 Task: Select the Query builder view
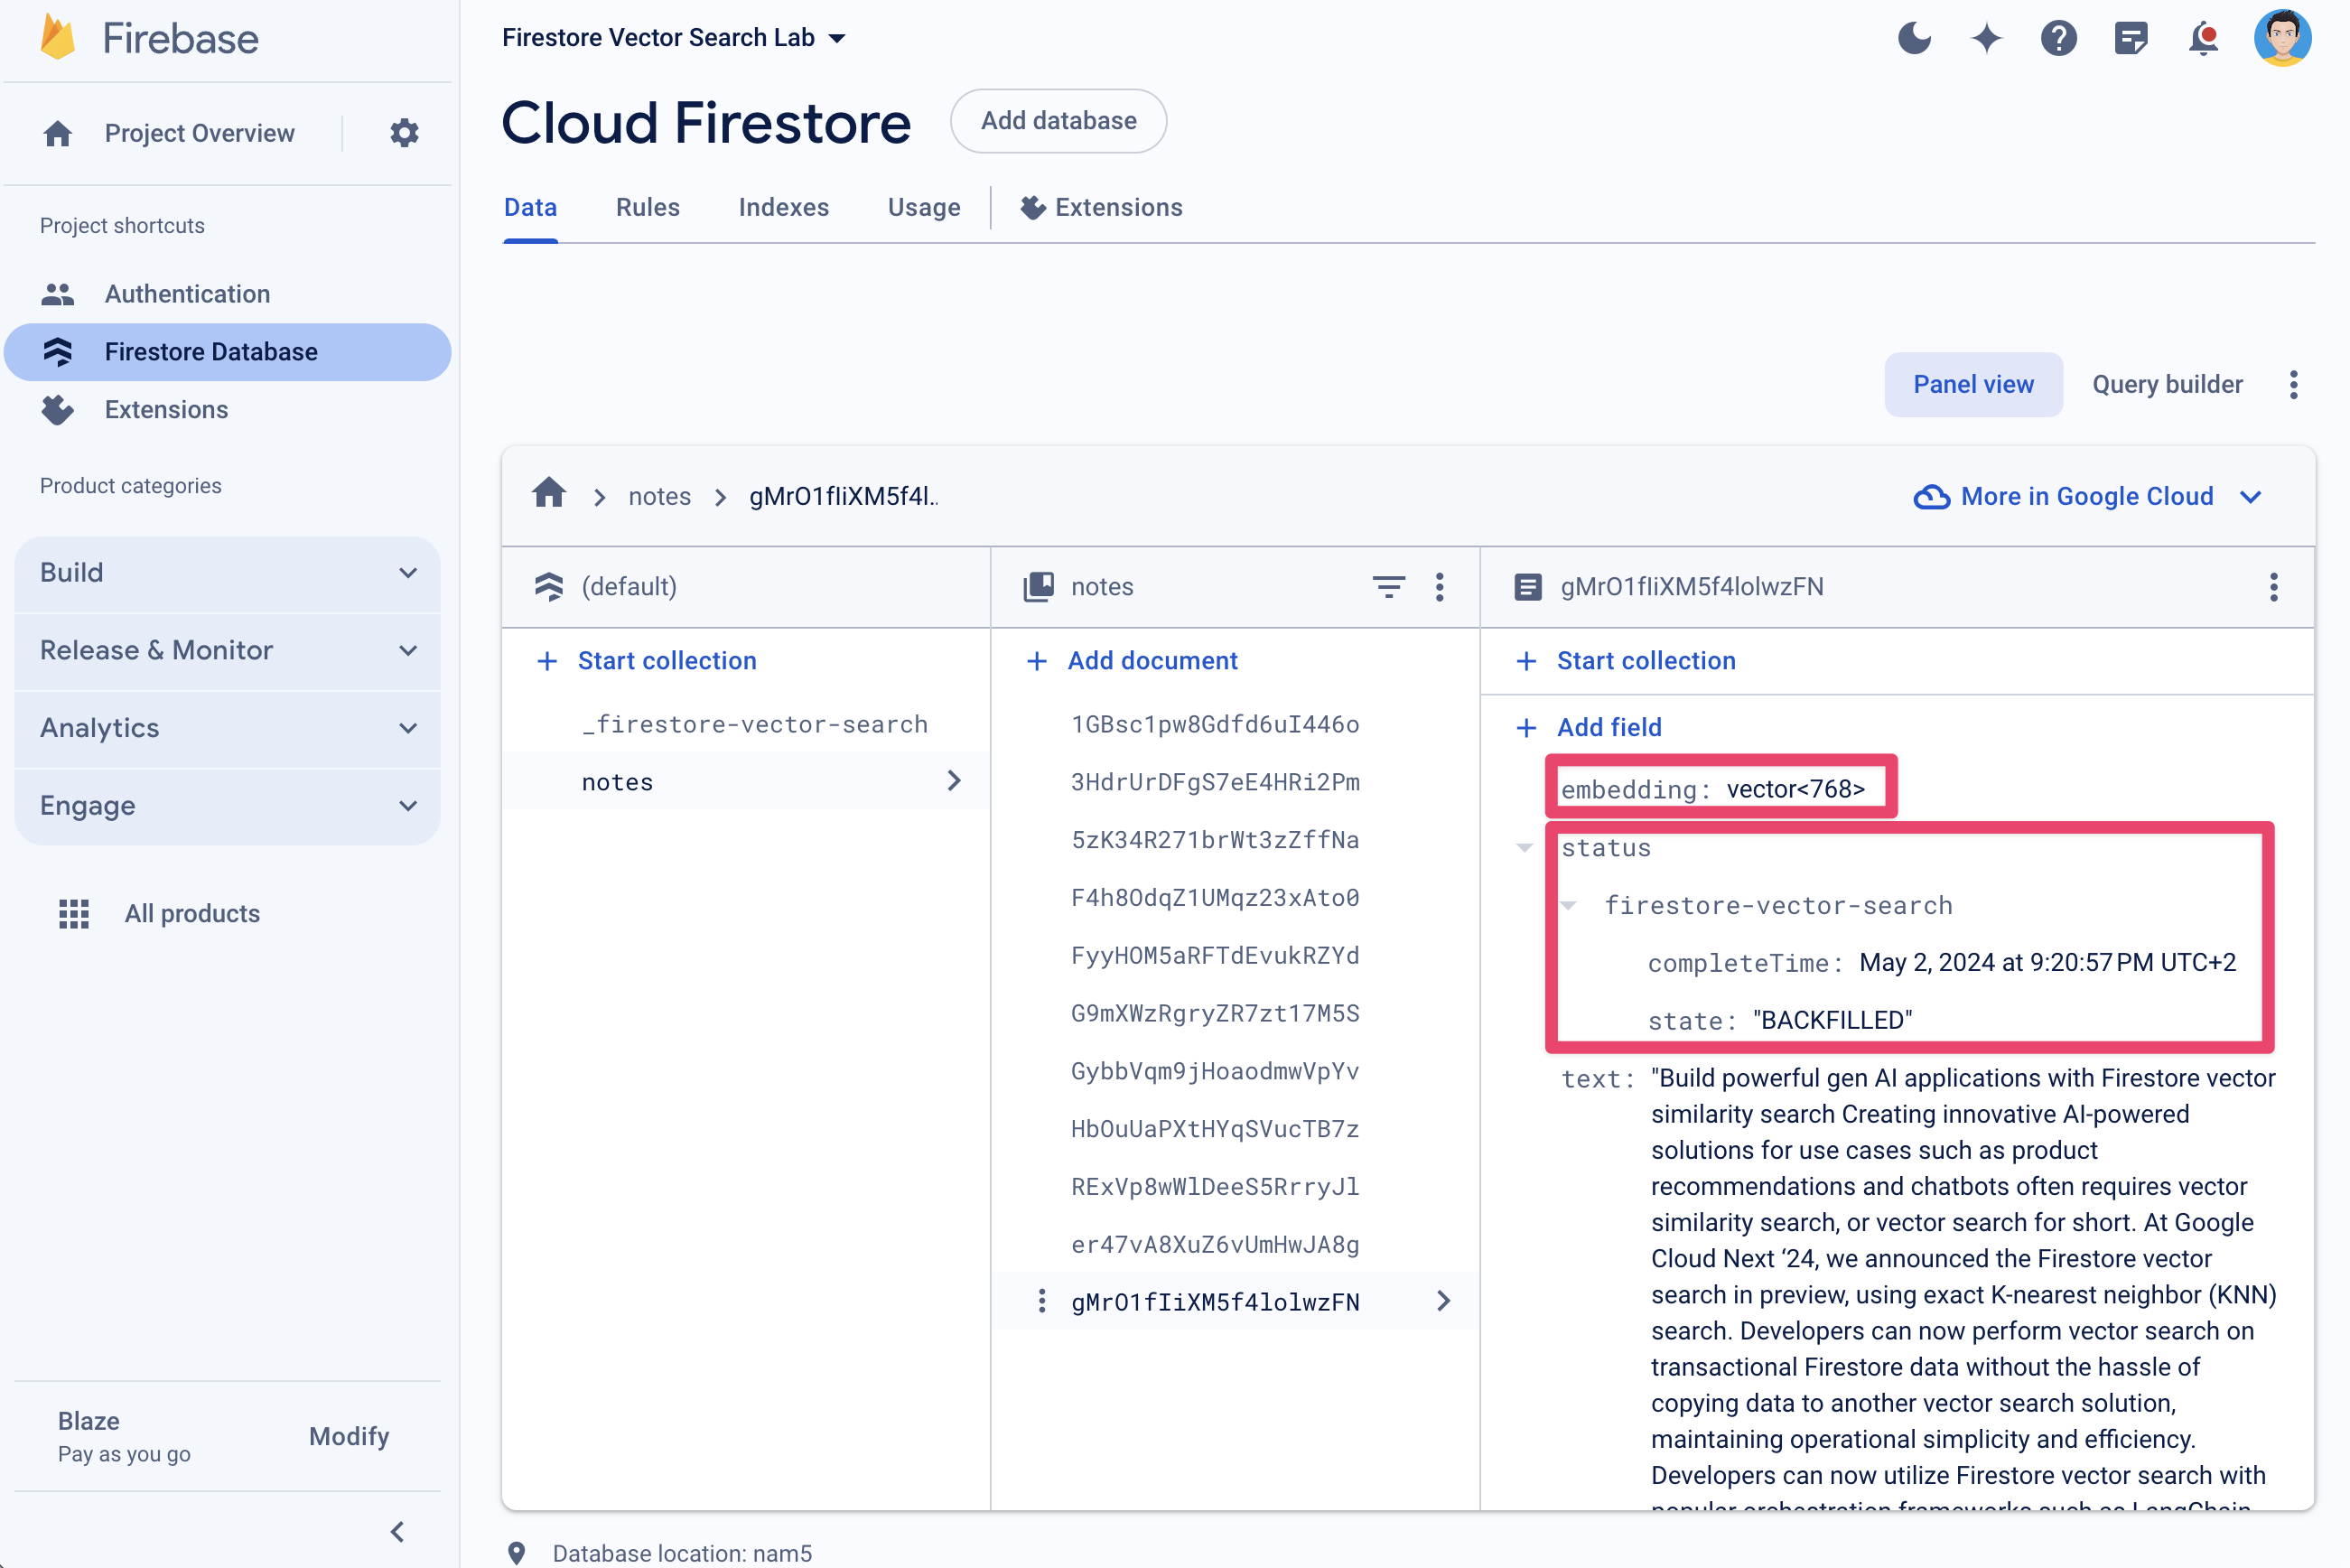[x=2165, y=385]
